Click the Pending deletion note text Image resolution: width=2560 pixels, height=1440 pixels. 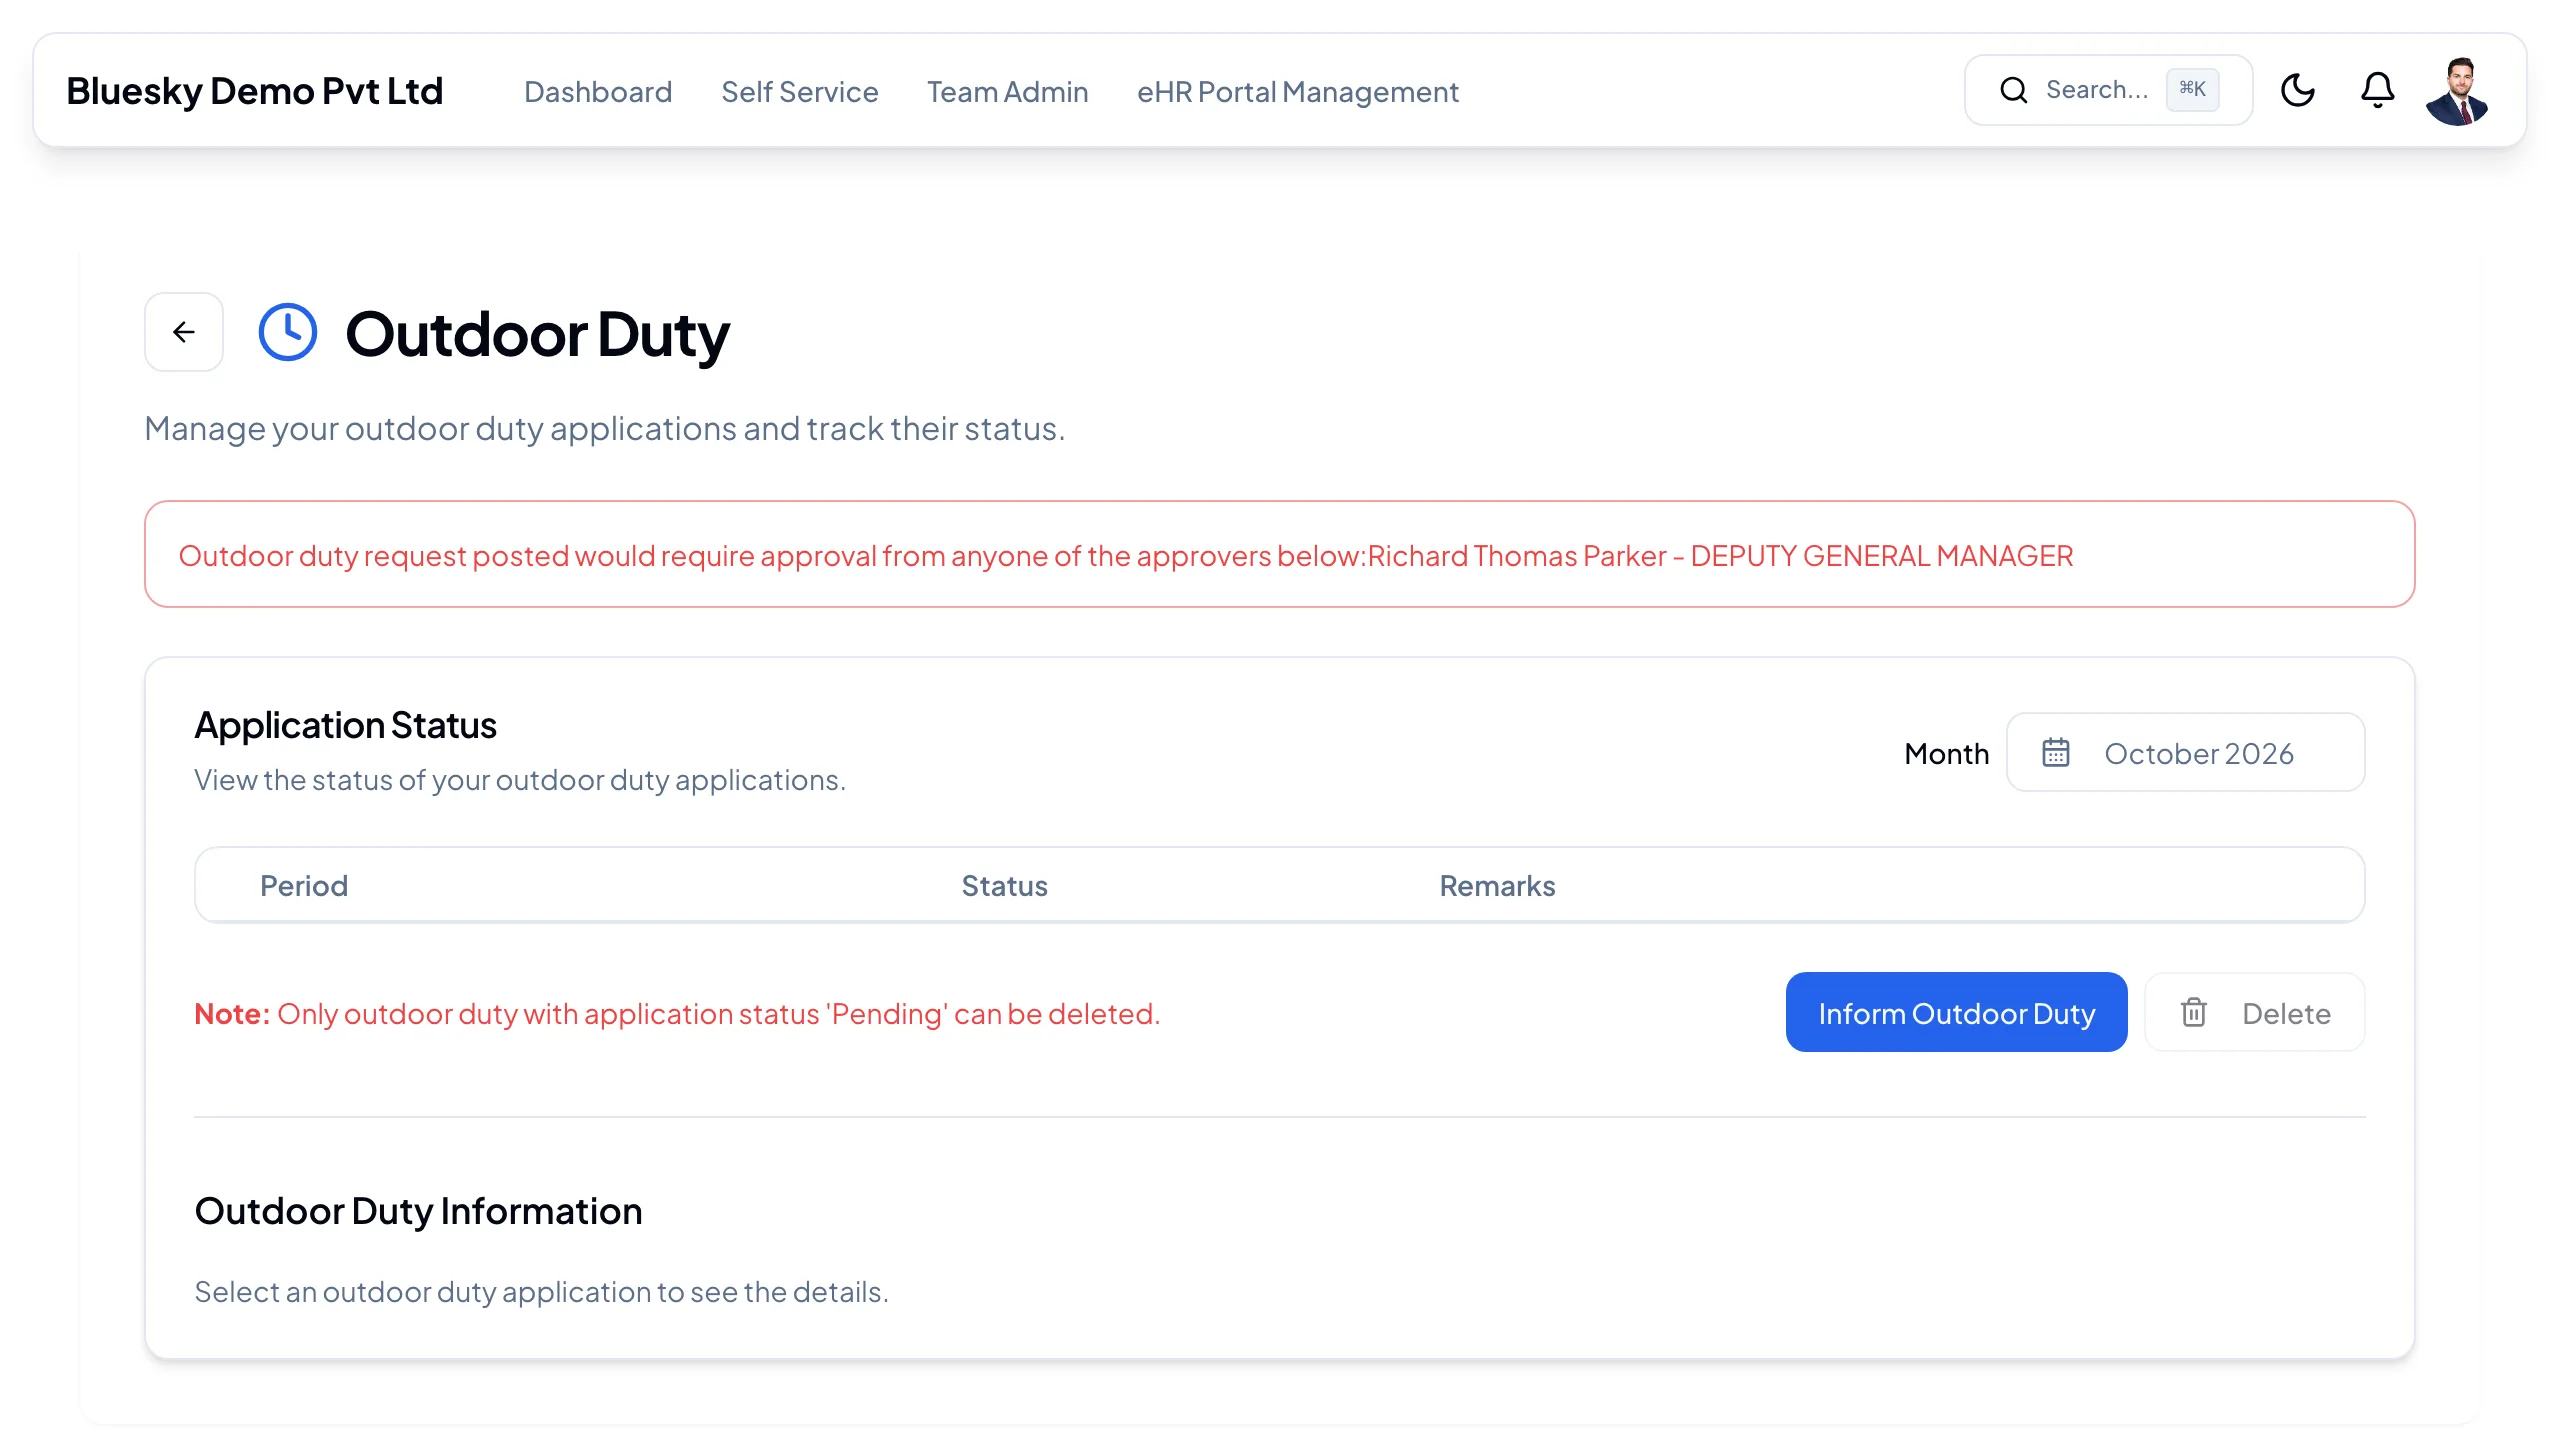coord(677,1014)
